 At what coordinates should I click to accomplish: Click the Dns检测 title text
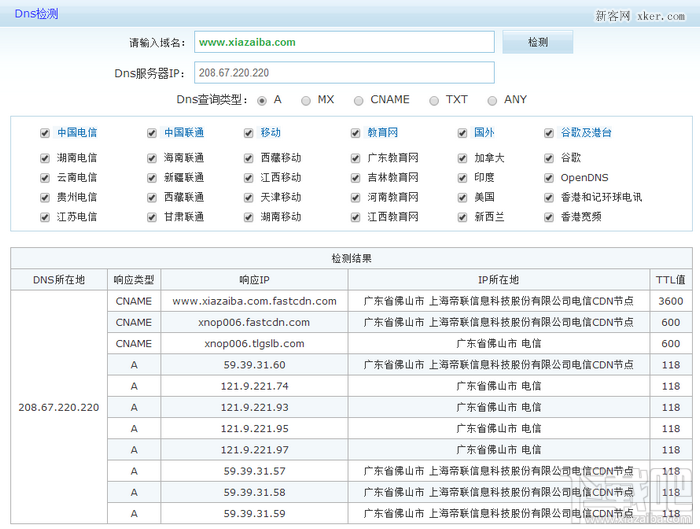(36, 13)
